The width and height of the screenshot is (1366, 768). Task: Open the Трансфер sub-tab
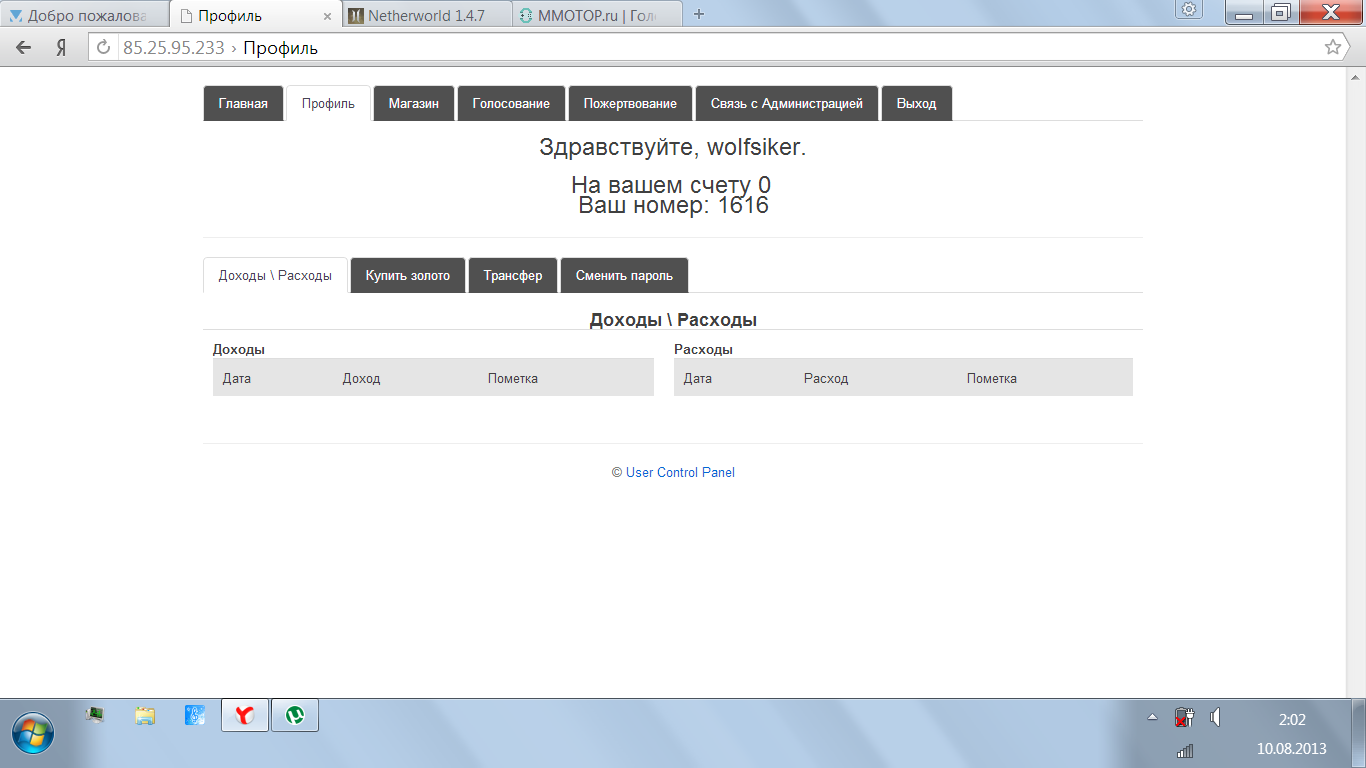(x=513, y=275)
